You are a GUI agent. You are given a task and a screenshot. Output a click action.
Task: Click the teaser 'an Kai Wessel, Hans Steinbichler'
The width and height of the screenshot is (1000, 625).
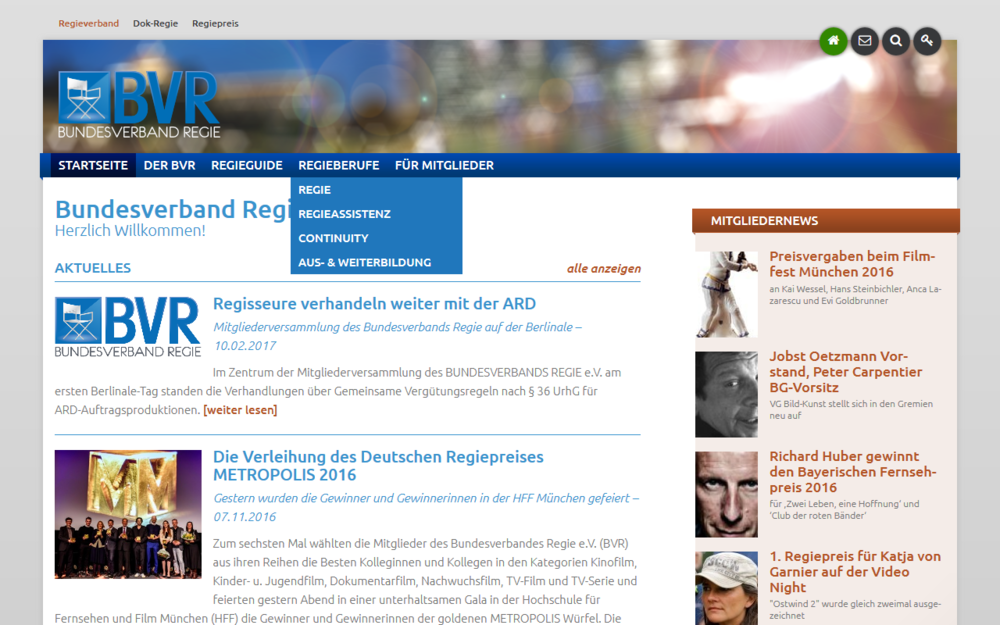coord(855,295)
